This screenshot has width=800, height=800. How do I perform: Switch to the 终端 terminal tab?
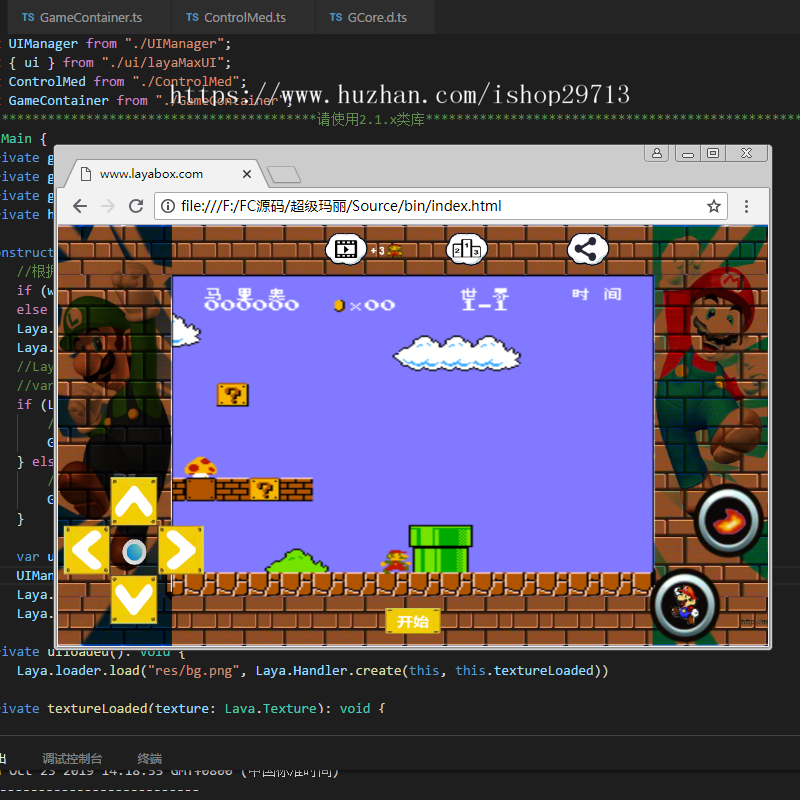[x=149, y=759]
